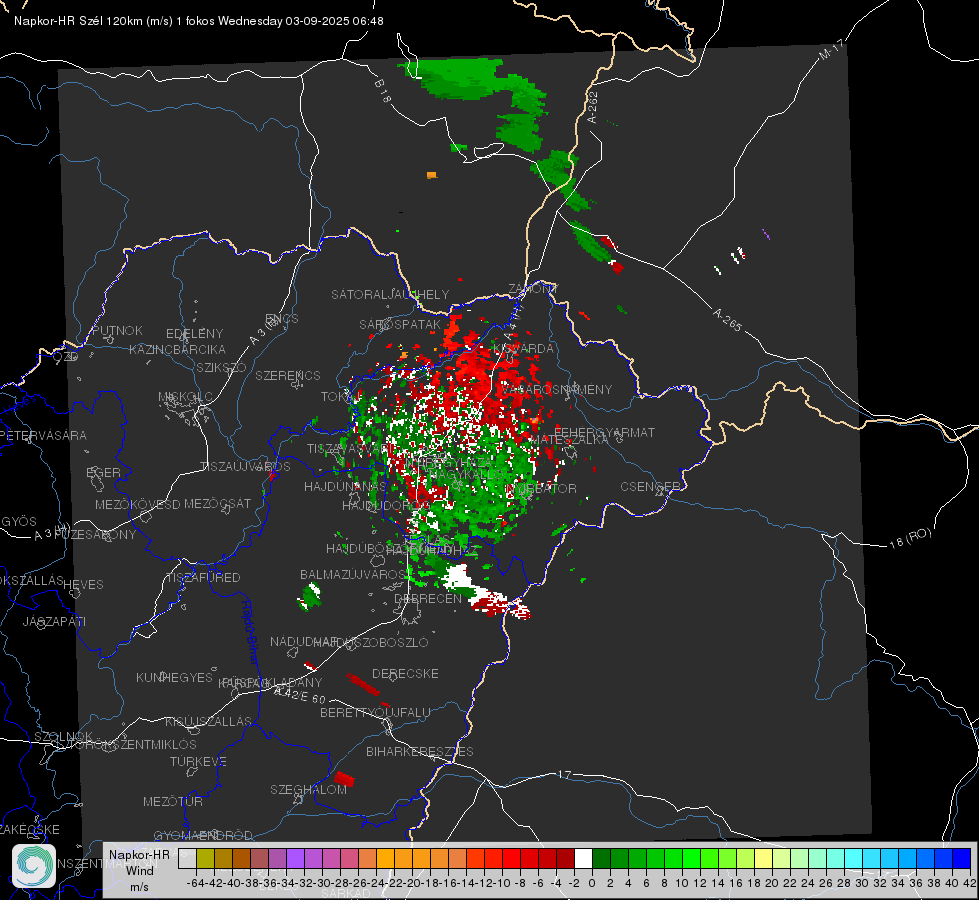The height and width of the screenshot is (900, 979).
Task: Click the red echo streak west of DERECSKE
Action: 363,684
